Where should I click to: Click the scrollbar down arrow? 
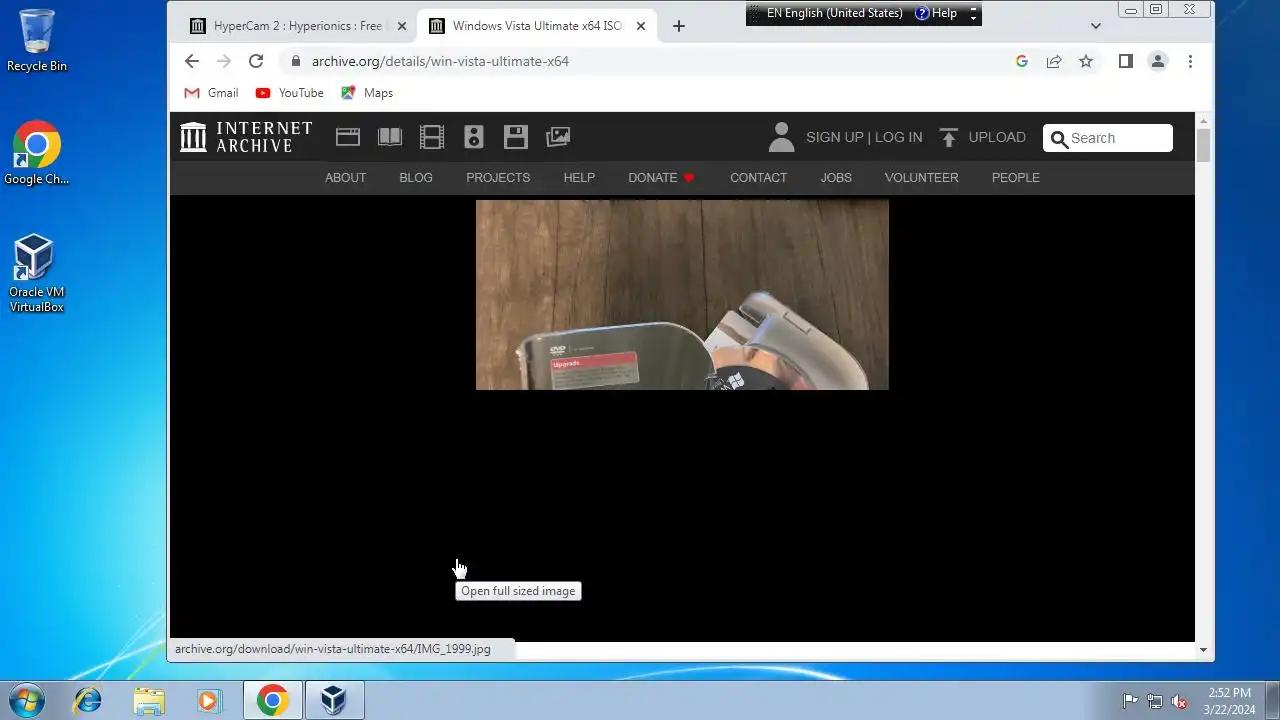(1203, 650)
